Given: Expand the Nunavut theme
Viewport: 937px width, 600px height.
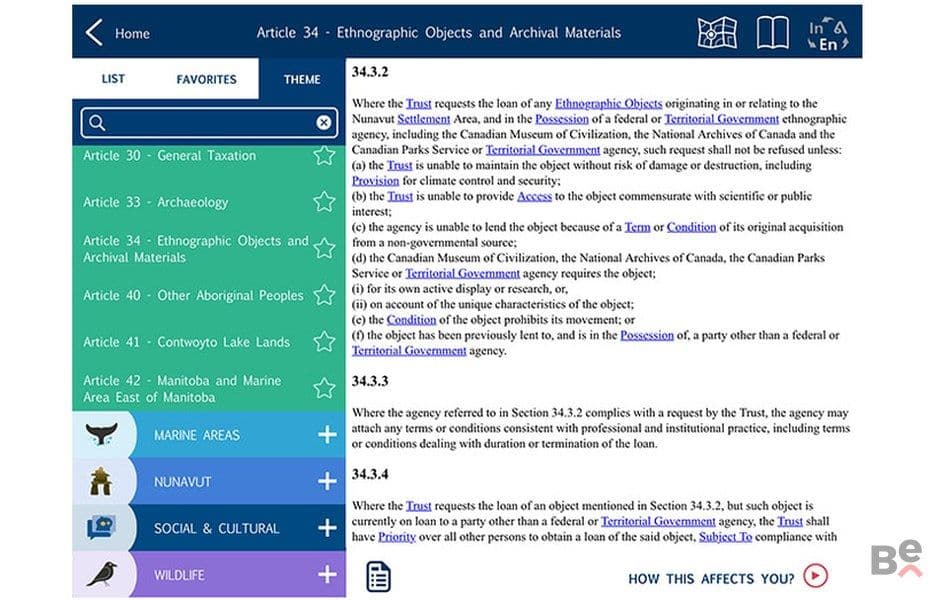Looking at the screenshot, I should tap(327, 481).
